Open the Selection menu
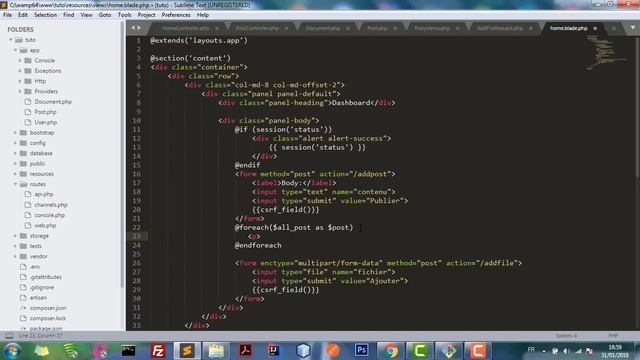 45,15
